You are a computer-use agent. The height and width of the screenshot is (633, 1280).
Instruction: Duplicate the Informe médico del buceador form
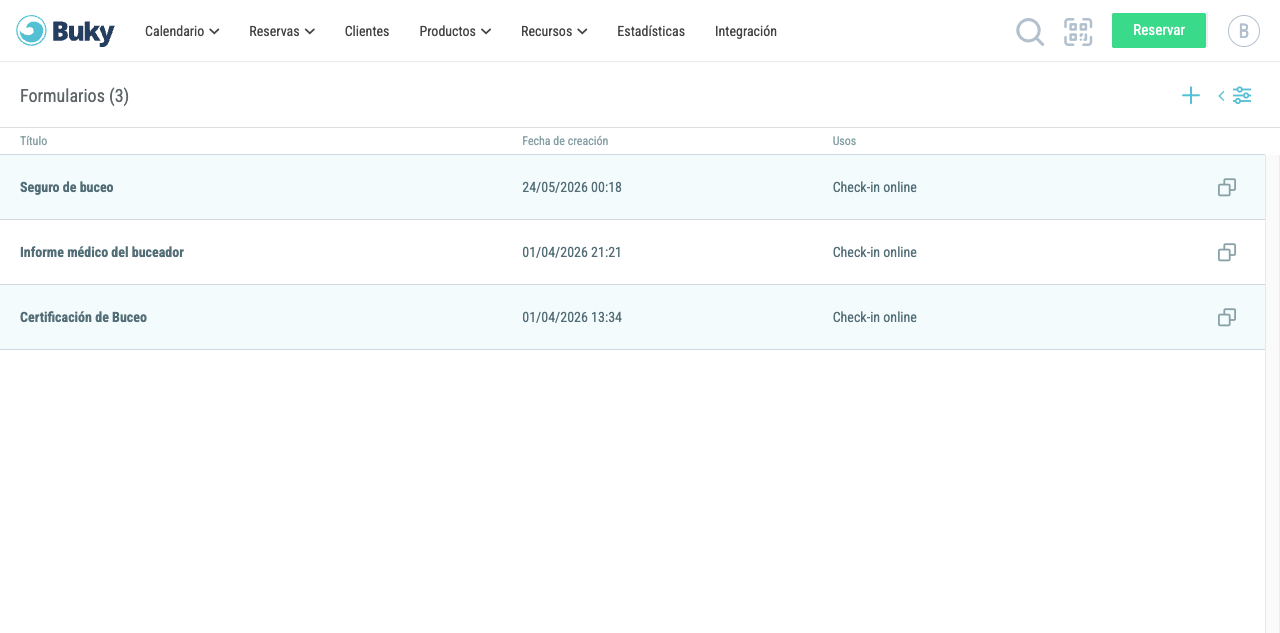point(1227,252)
